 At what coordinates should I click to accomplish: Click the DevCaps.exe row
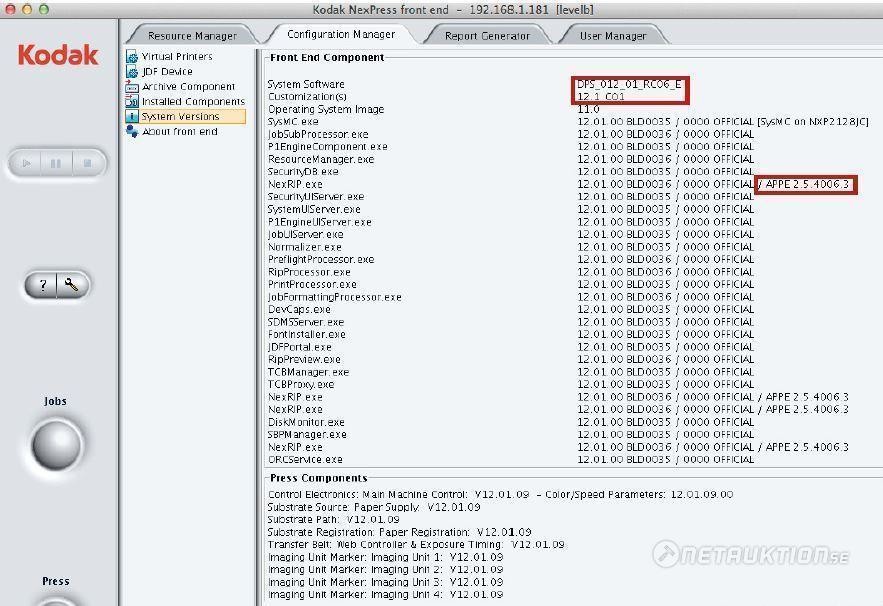click(x=511, y=309)
